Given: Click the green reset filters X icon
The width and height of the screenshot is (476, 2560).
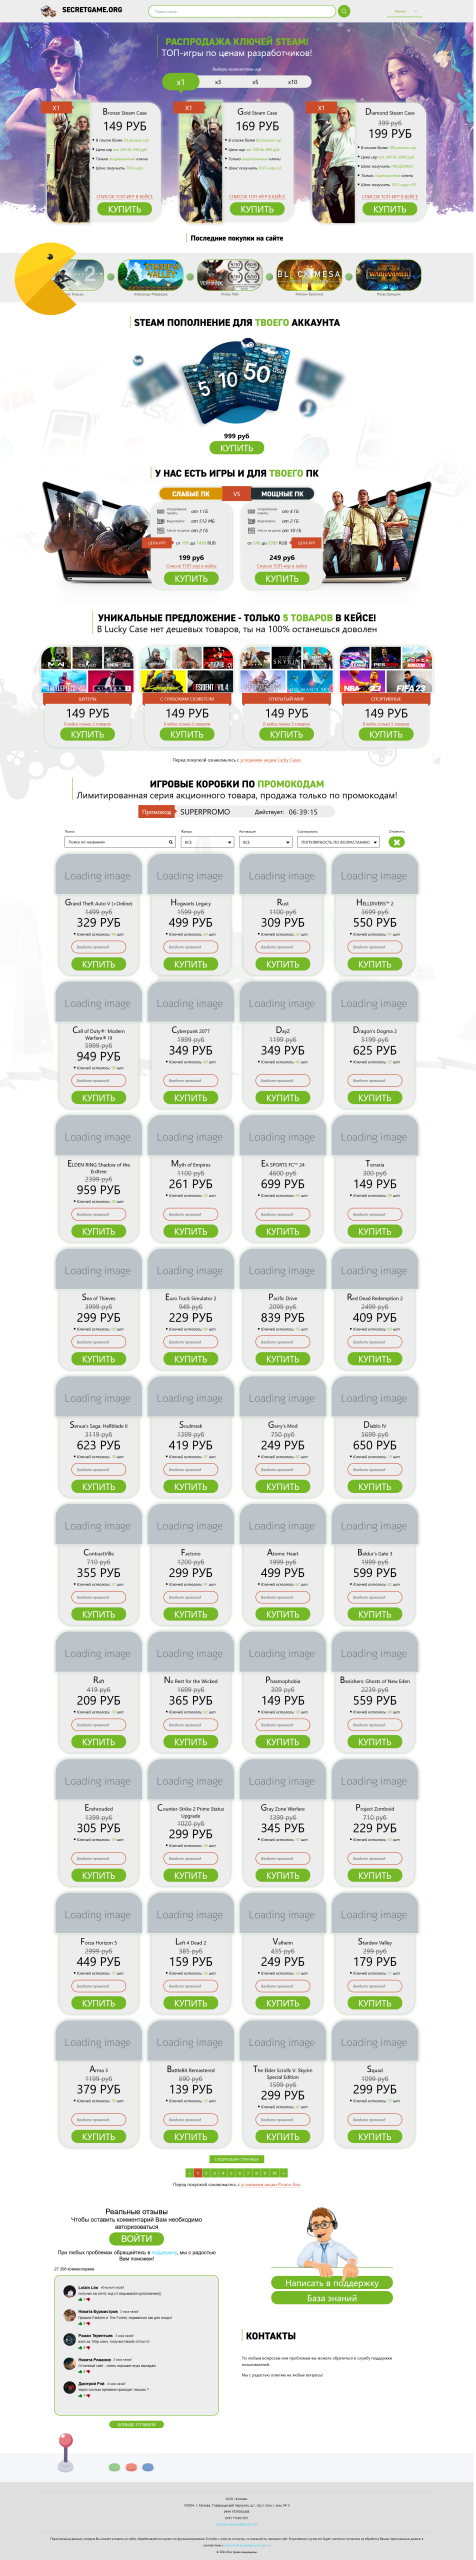Looking at the screenshot, I should pyautogui.click(x=397, y=842).
